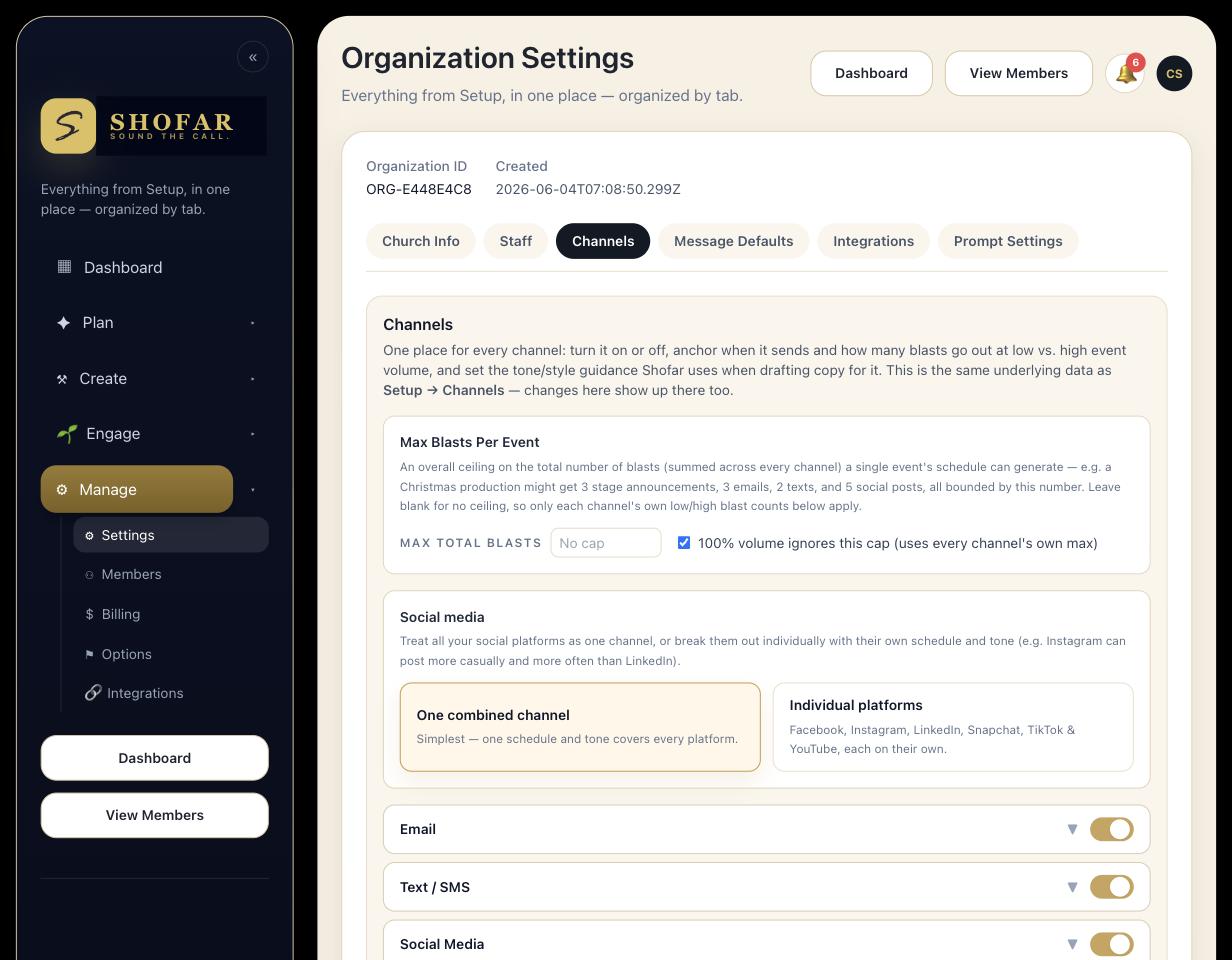Click the created timestamp 2026-06-04T07:08:50.299Z
Viewport: 1232px width, 960px height.
pyautogui.click(x=588, y=189)
